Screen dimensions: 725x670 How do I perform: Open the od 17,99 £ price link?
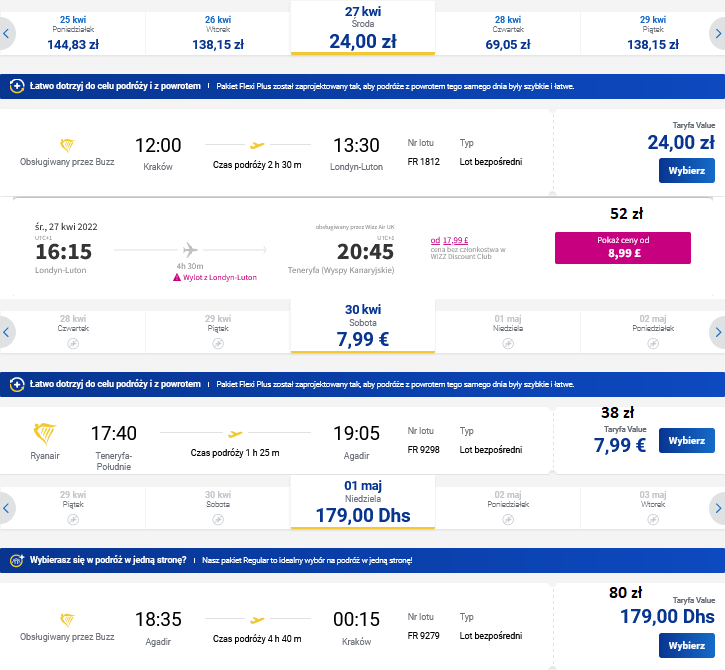[449, 240]
